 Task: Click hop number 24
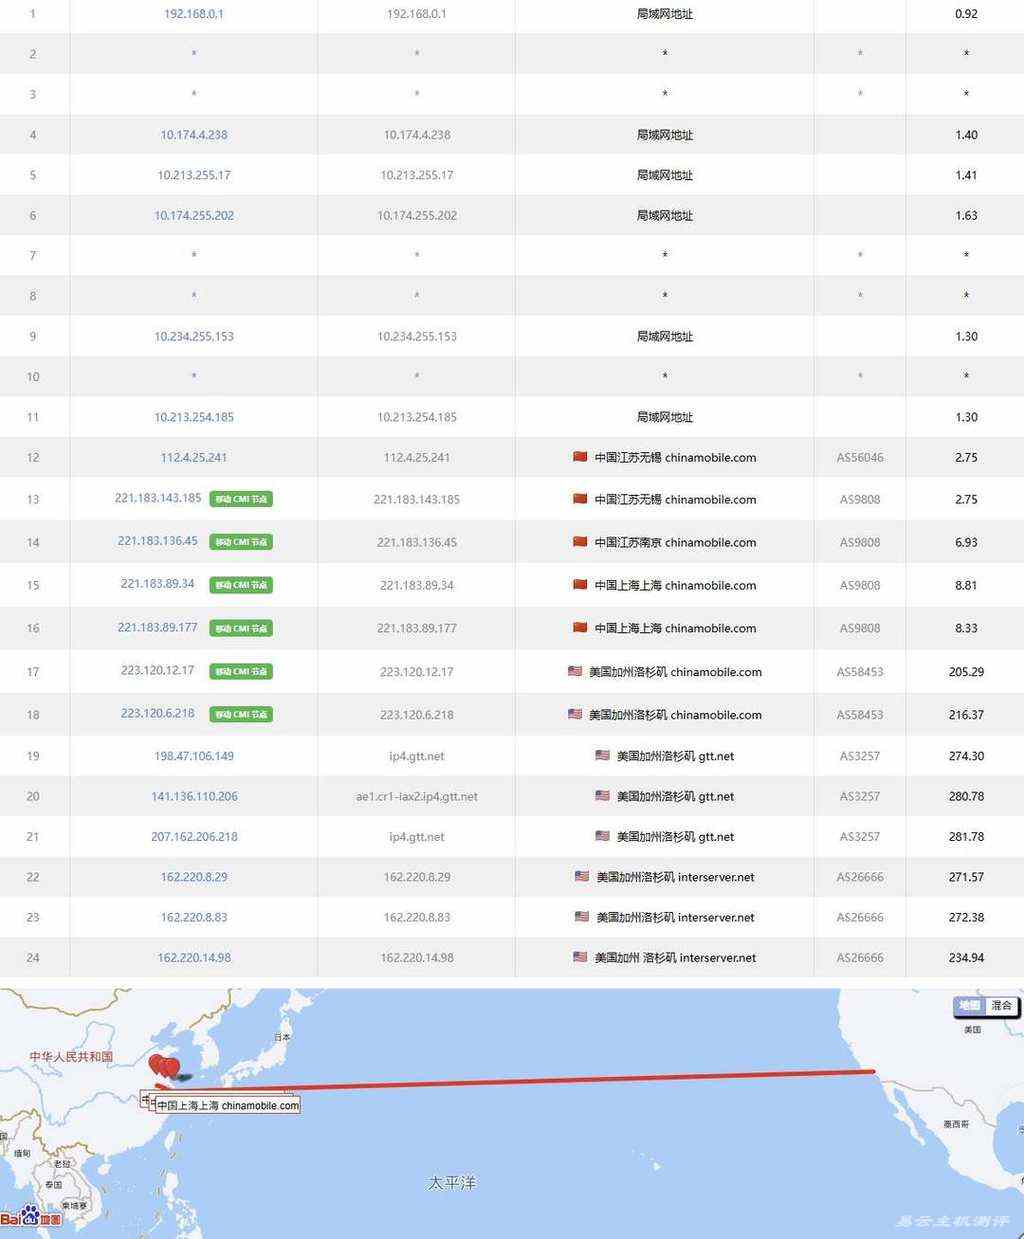point(33,958)
